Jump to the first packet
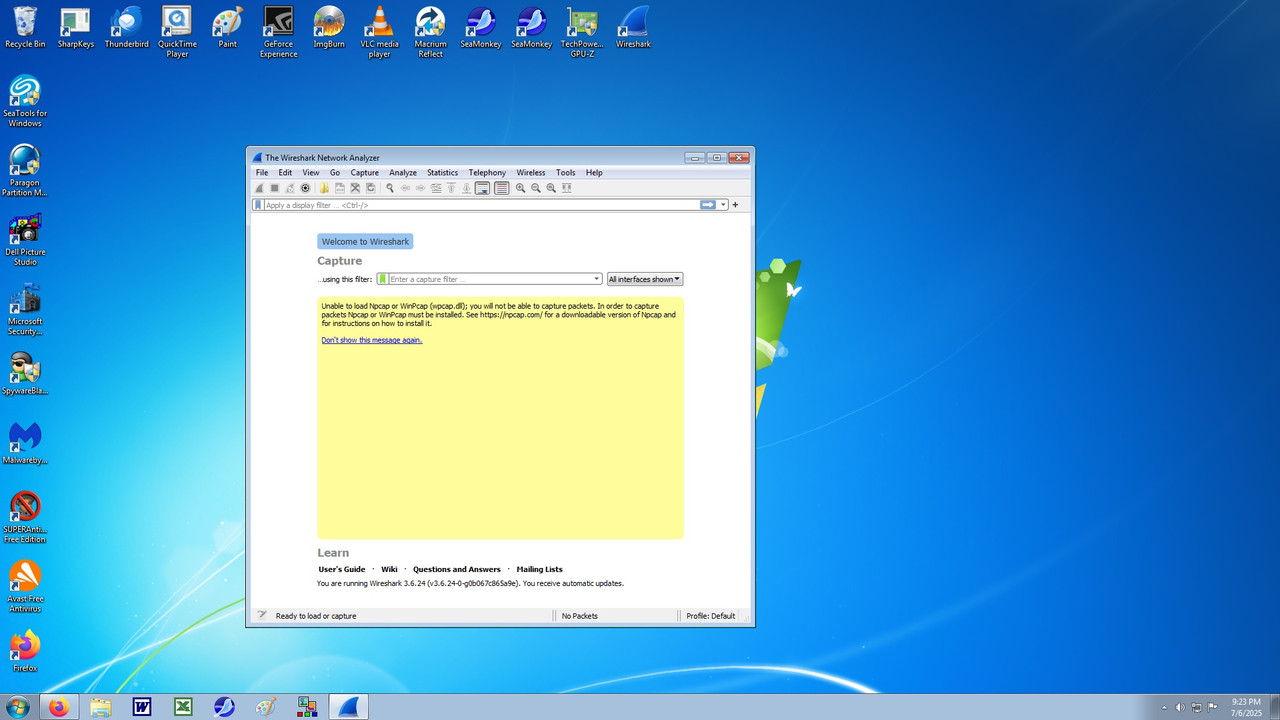This screenshot has width=1280, height=720. [451, 188]
